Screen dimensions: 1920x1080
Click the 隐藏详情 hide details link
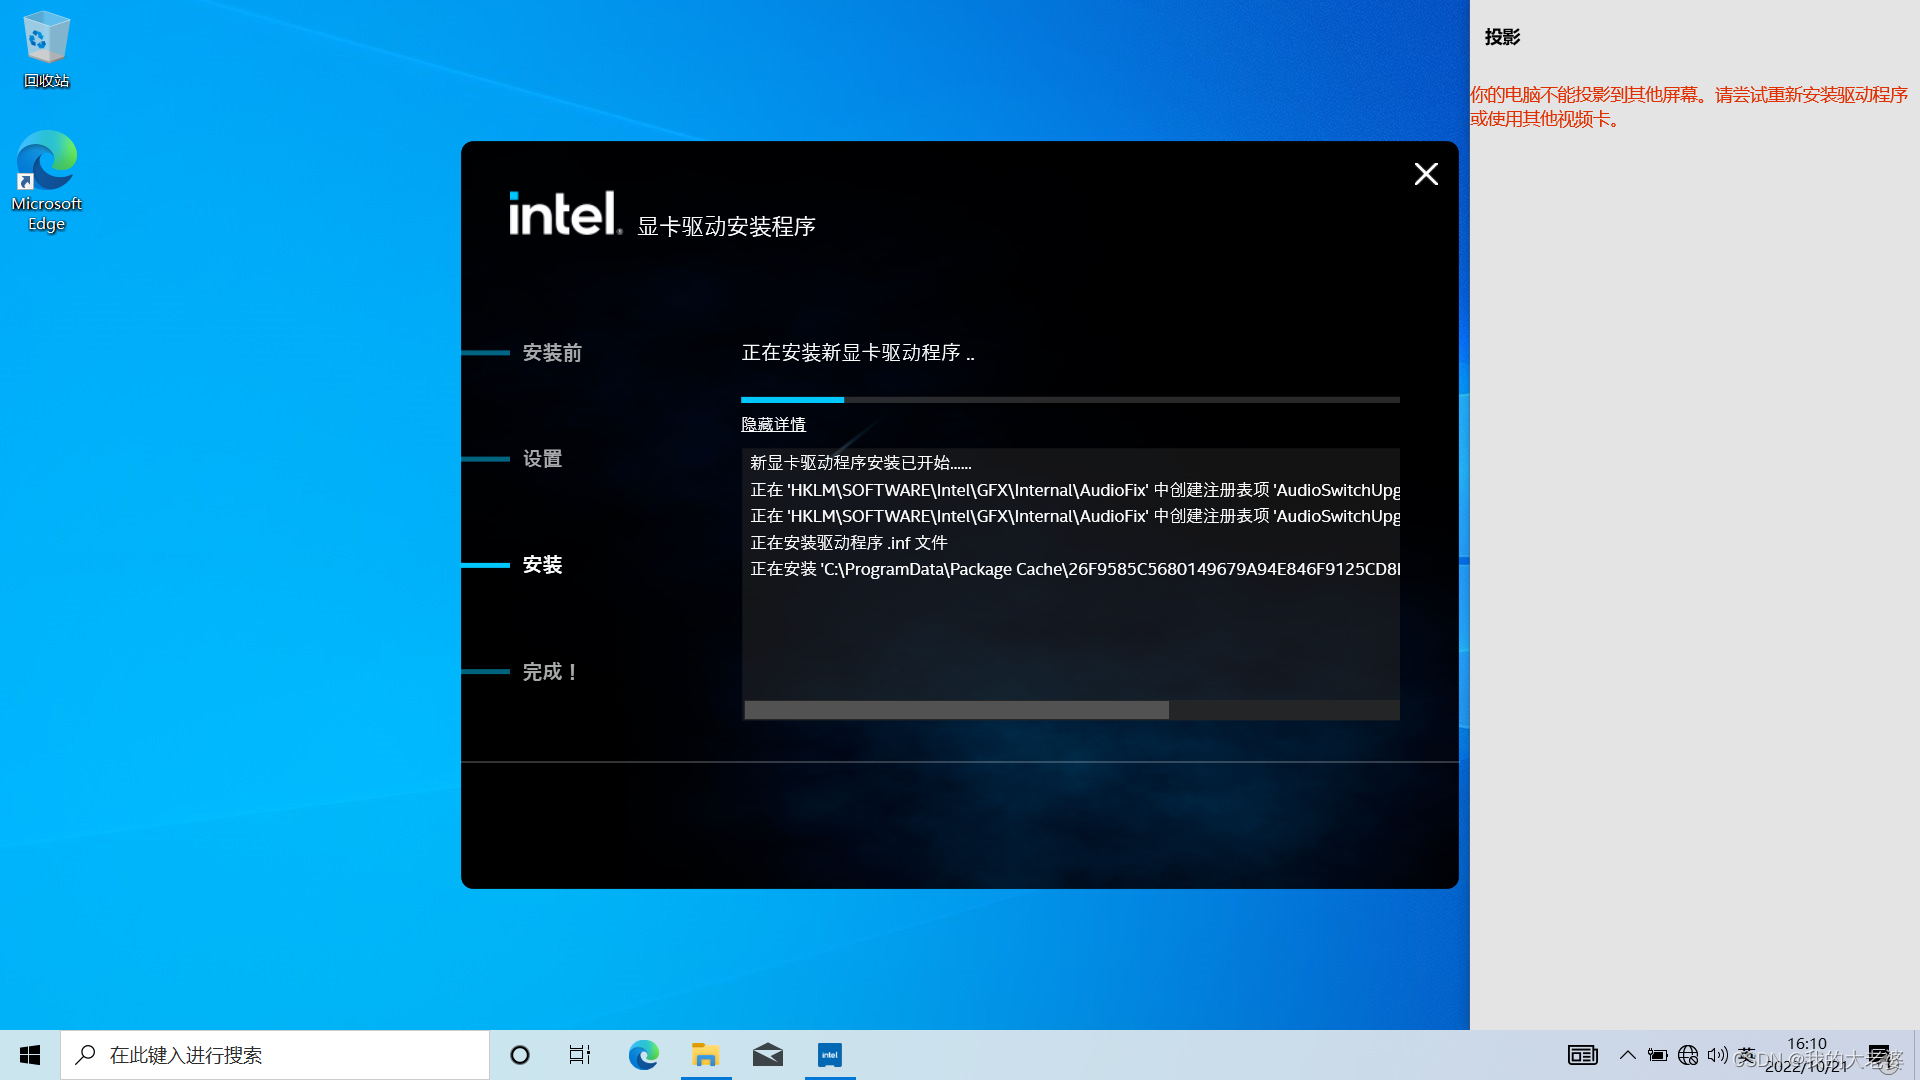[773, 425]
